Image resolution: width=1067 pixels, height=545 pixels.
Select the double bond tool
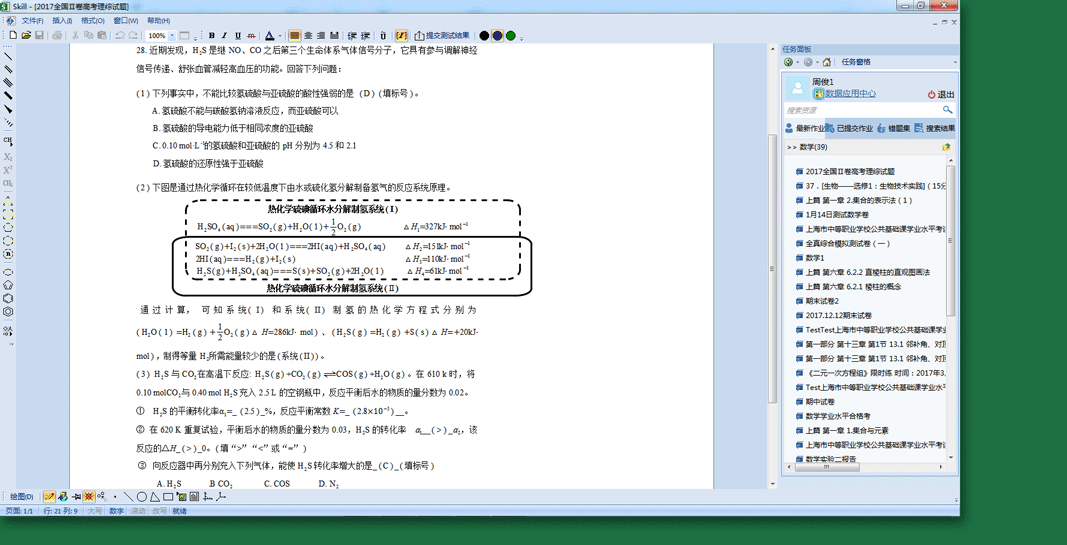tap(8, 69)
